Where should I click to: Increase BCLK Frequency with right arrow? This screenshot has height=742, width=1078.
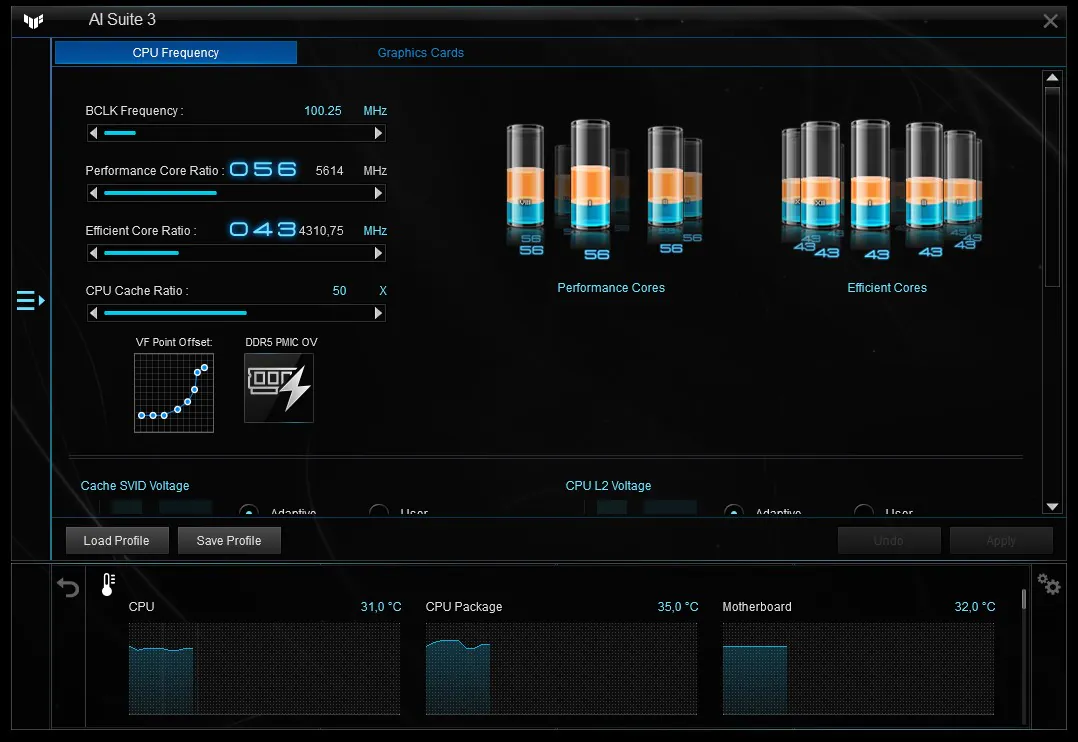tap(378, 133)
